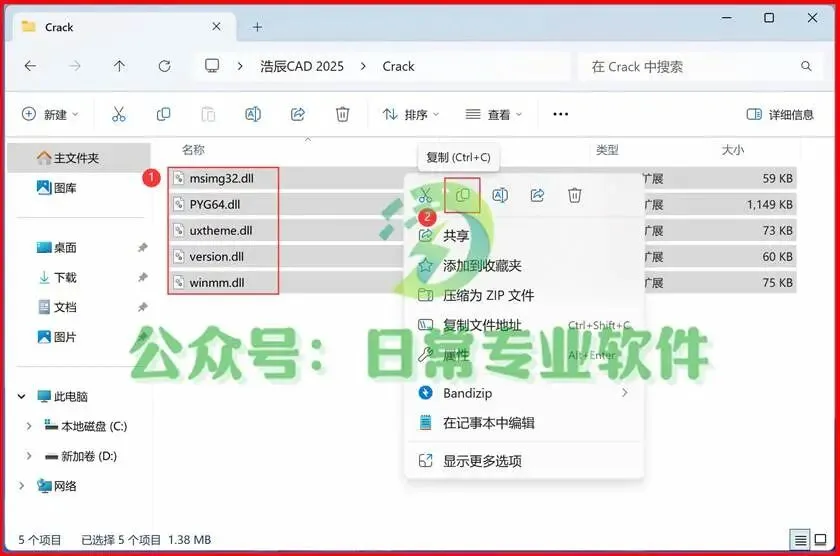Screen dimensions: 840x556
Task: Unpin 桌面 using its pin icon
Action: pos(142,247)
